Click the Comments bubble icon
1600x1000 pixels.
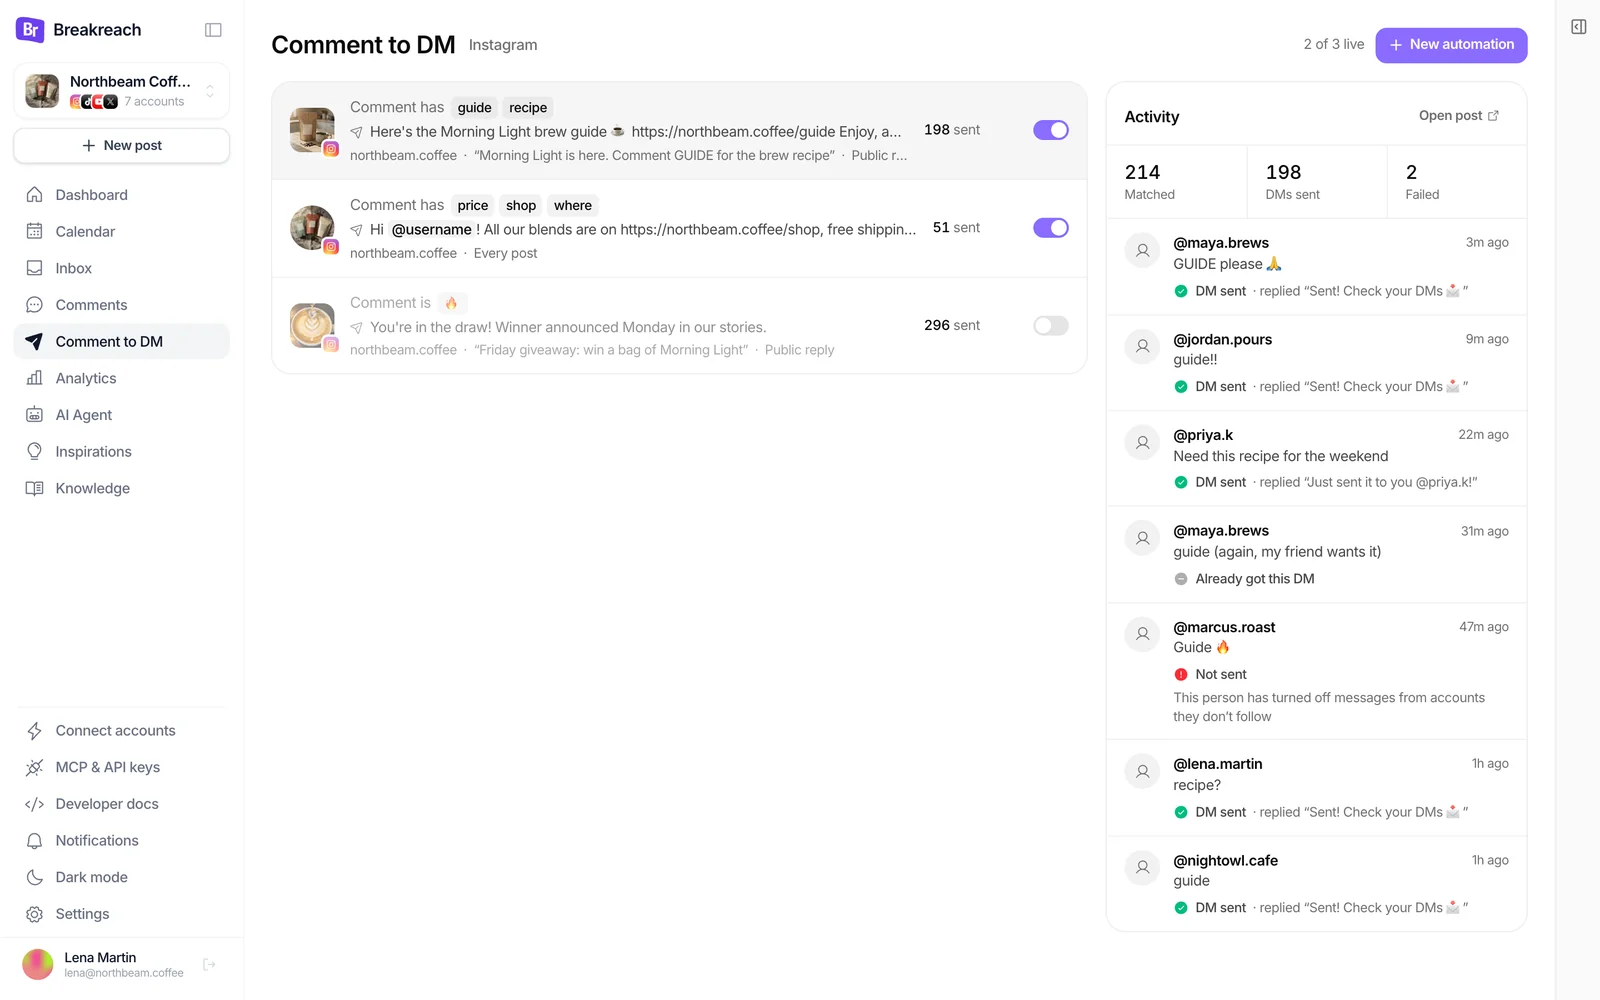click(35, 305)
